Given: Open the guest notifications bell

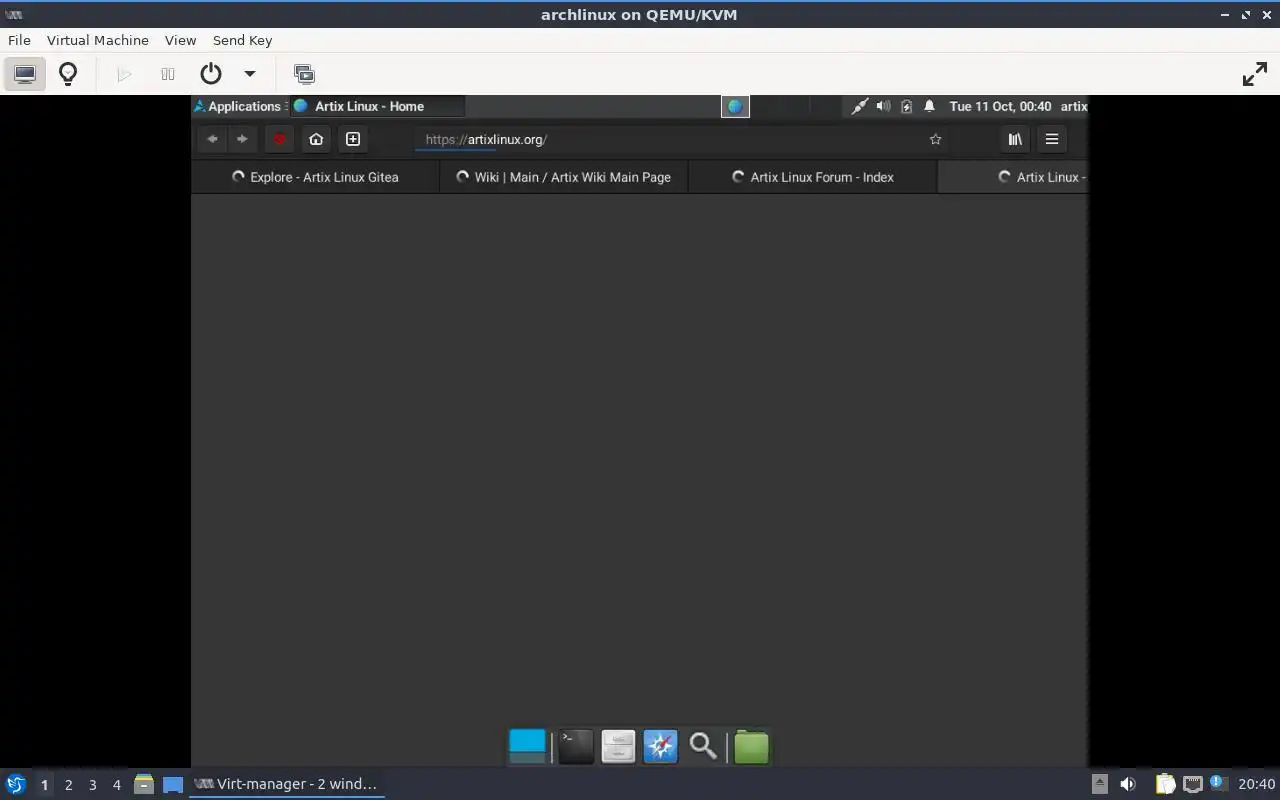Looking at the screenshot, I should coord(929,106).
